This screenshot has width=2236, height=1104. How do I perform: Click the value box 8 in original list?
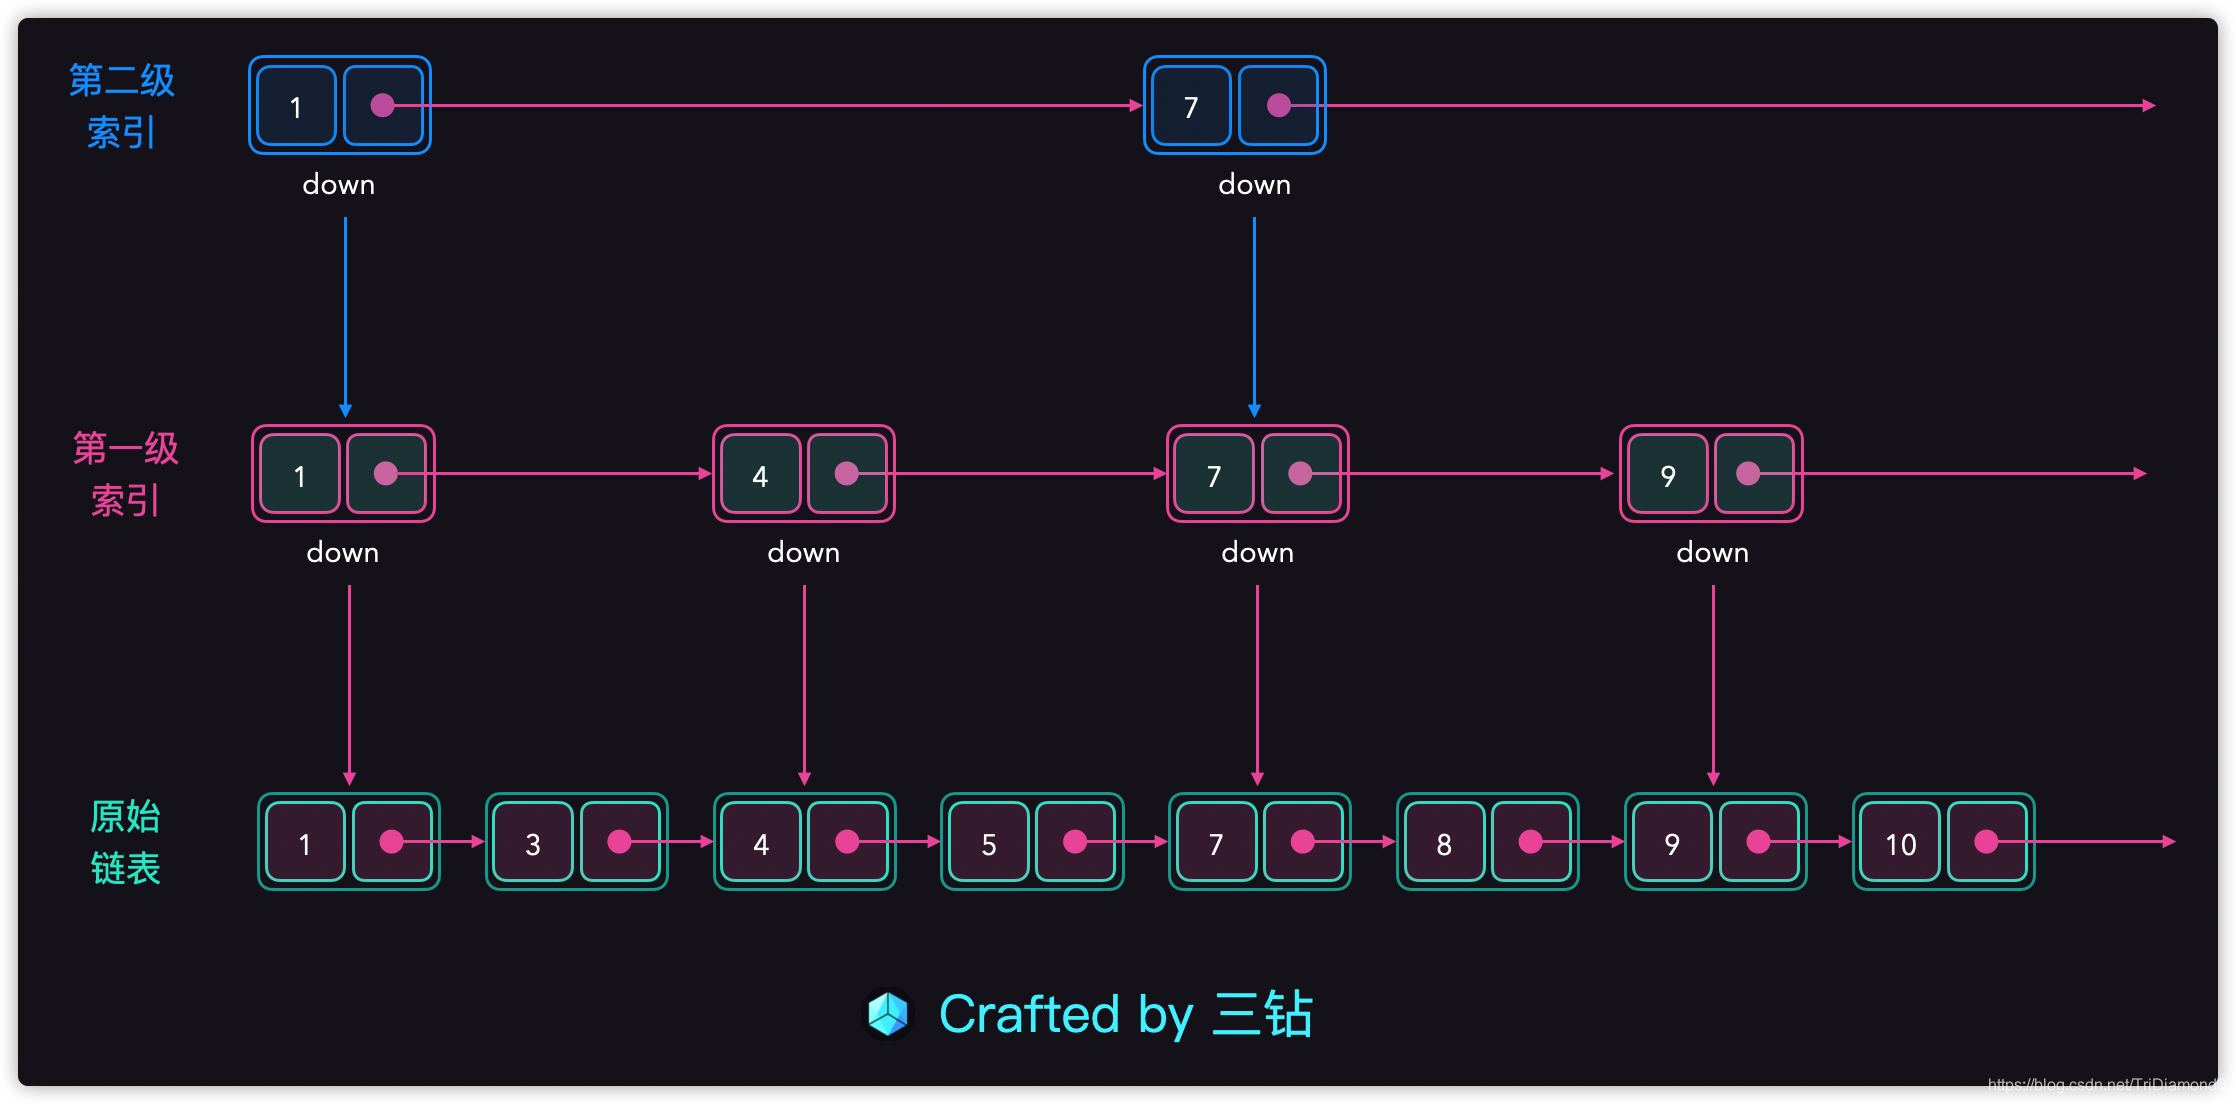(x=1443, y=844)
